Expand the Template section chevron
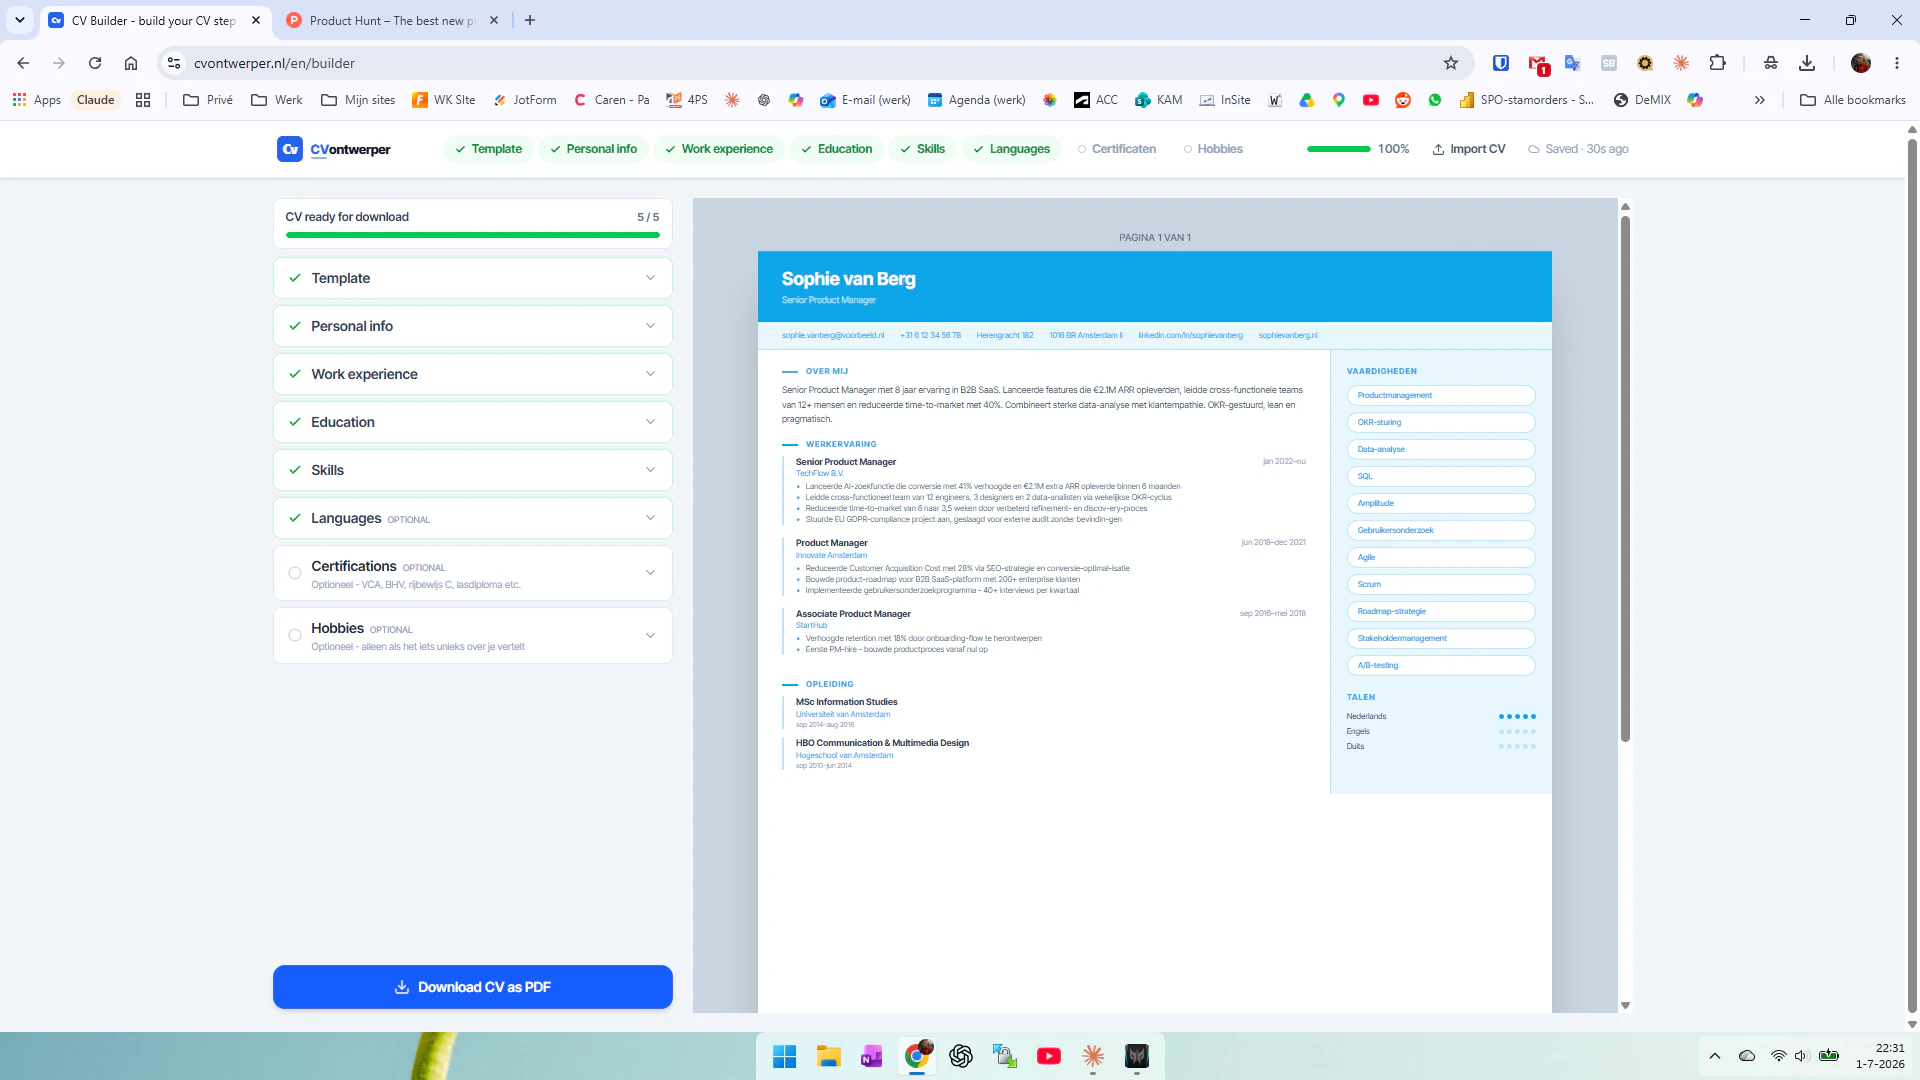1920x1080 pixels. [651, 278]
